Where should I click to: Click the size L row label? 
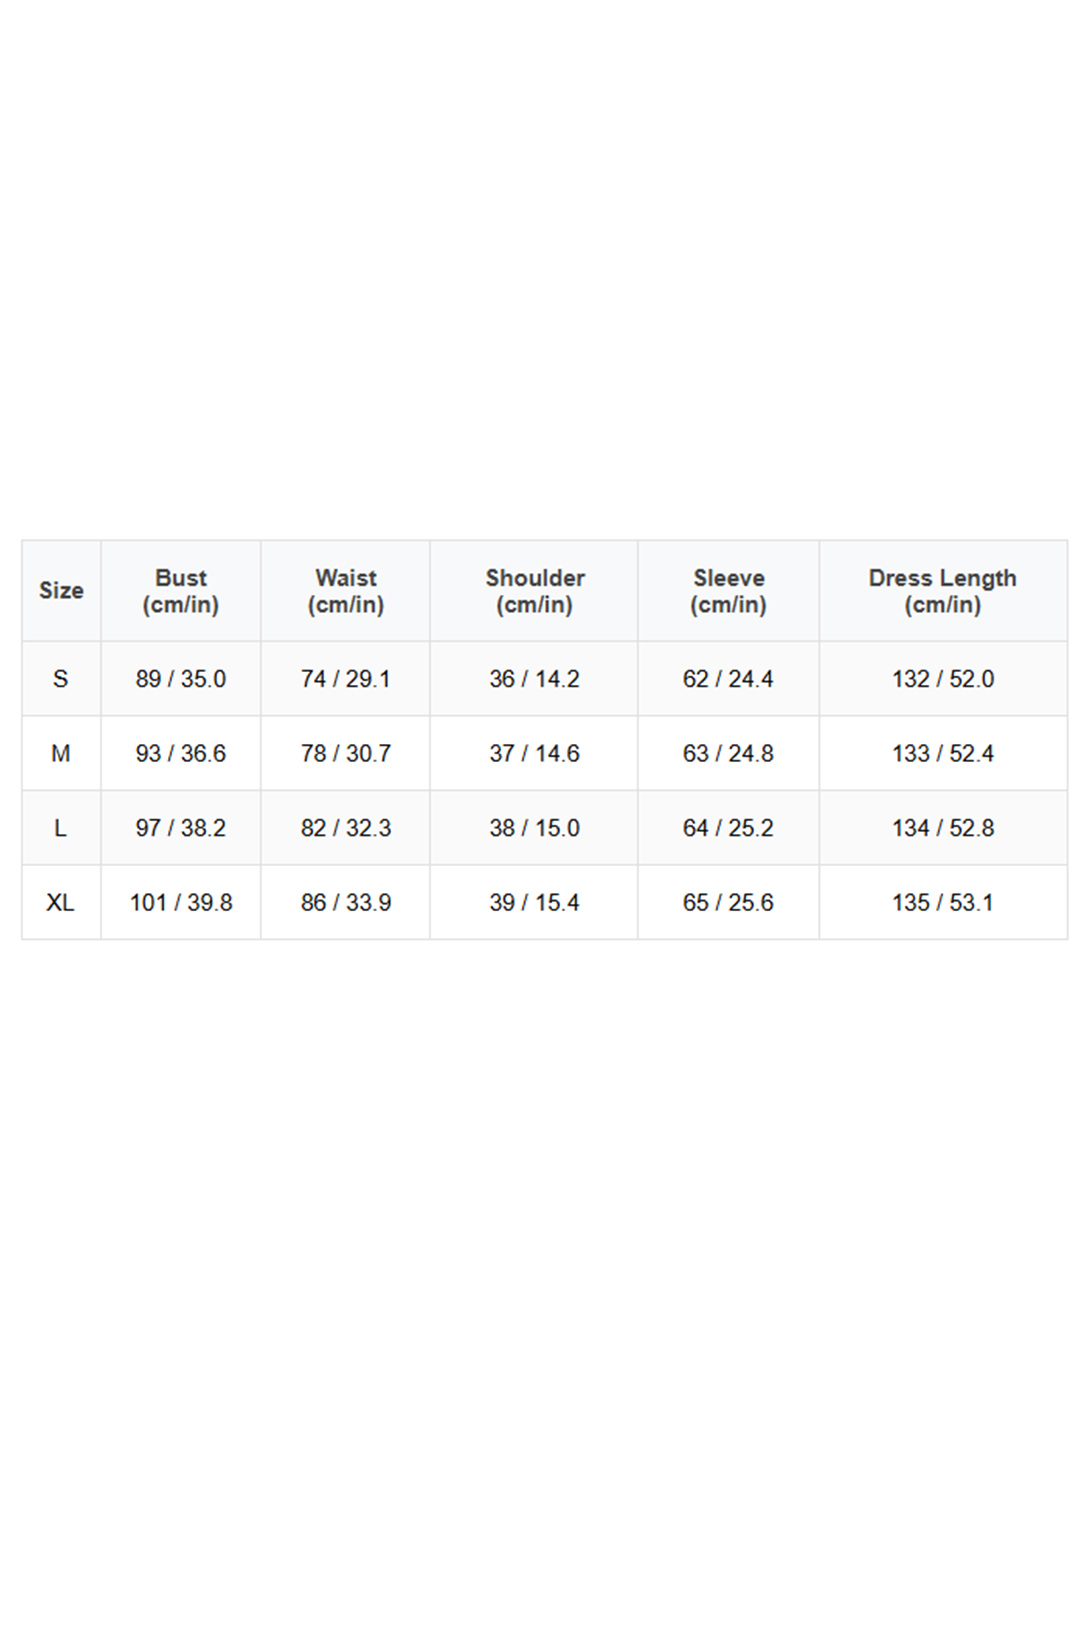point(61,828)
